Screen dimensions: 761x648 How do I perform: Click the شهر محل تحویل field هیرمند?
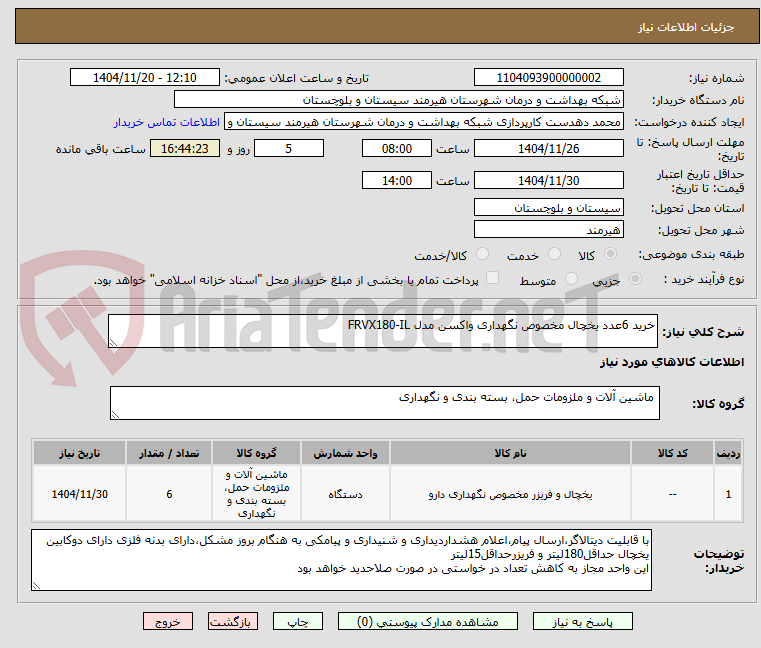pos(548,229)
